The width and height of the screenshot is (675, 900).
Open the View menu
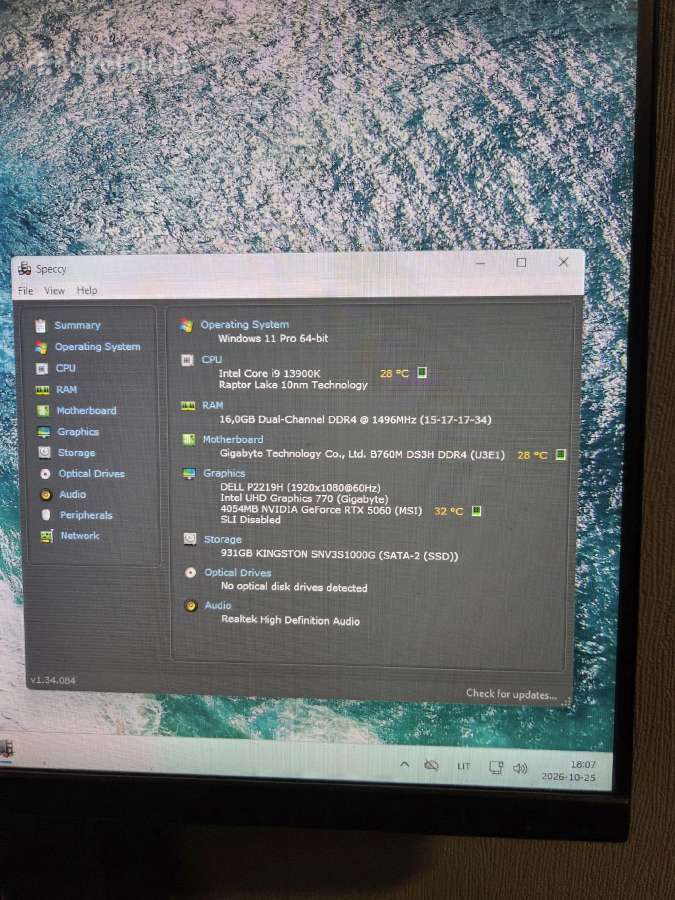click(x=55, y=291)
